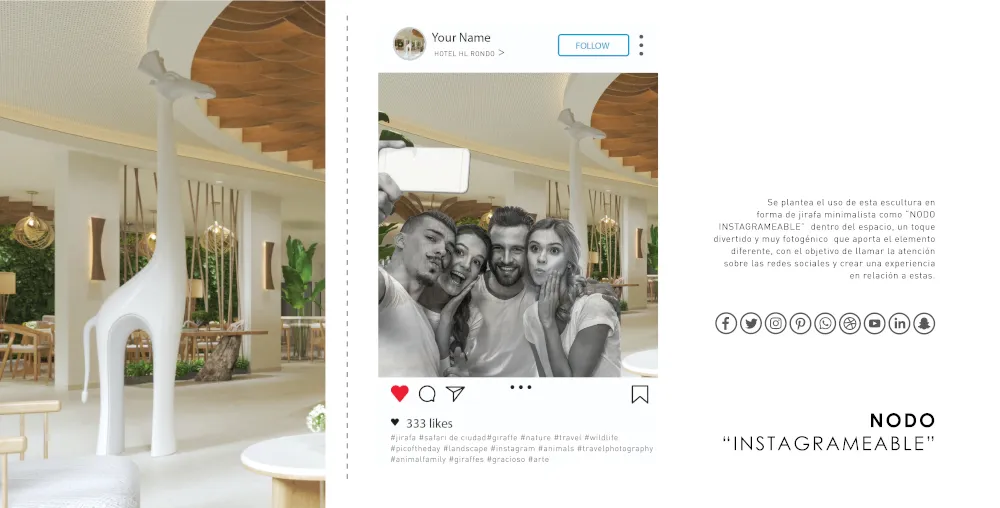Open the vertical three-dot post menu

pos(641,45)
